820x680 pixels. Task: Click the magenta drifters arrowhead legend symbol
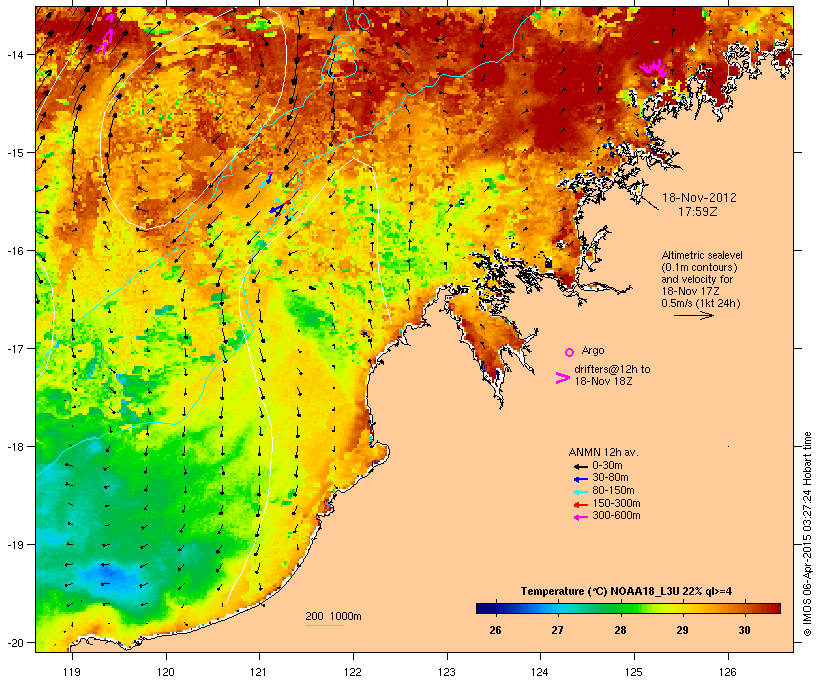pyautogui.click(x=563, y=378)
